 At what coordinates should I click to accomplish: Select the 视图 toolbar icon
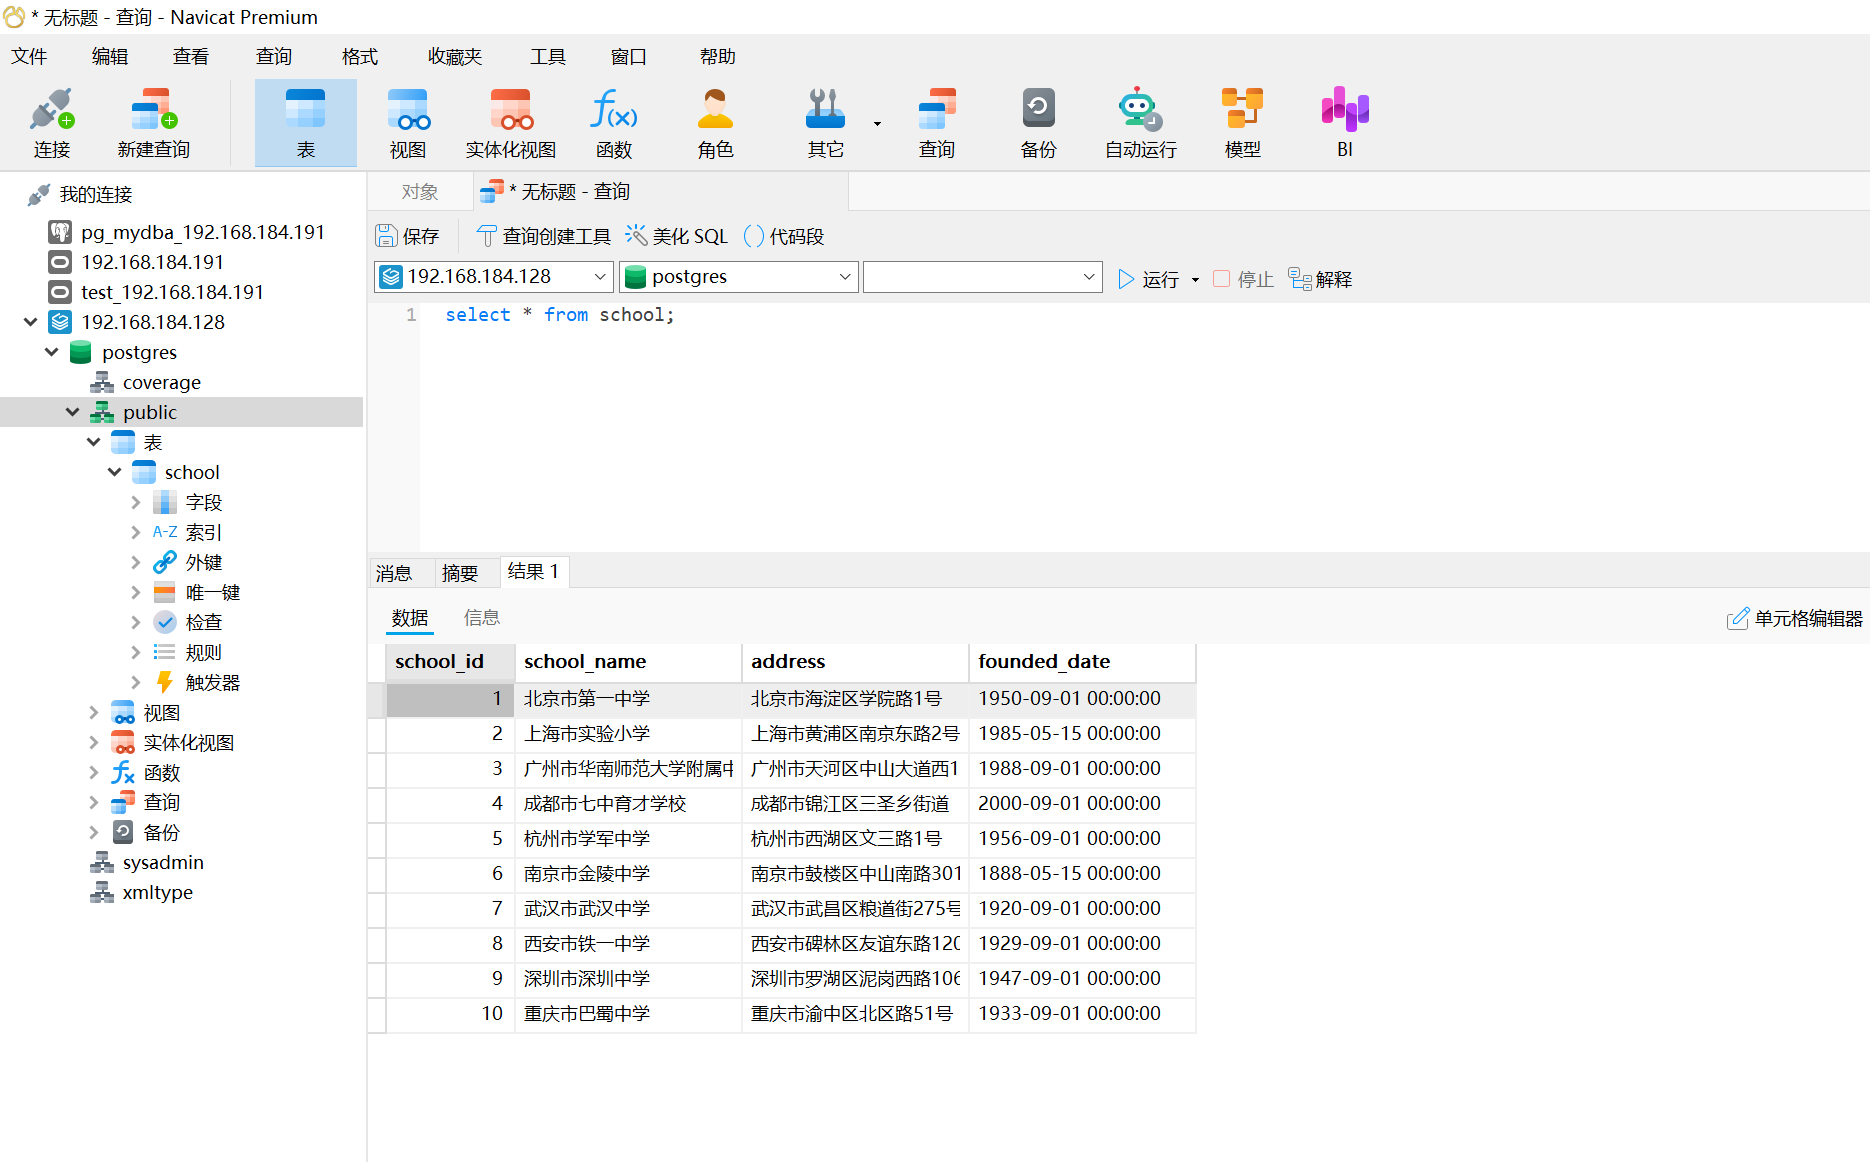click(408, 122)
